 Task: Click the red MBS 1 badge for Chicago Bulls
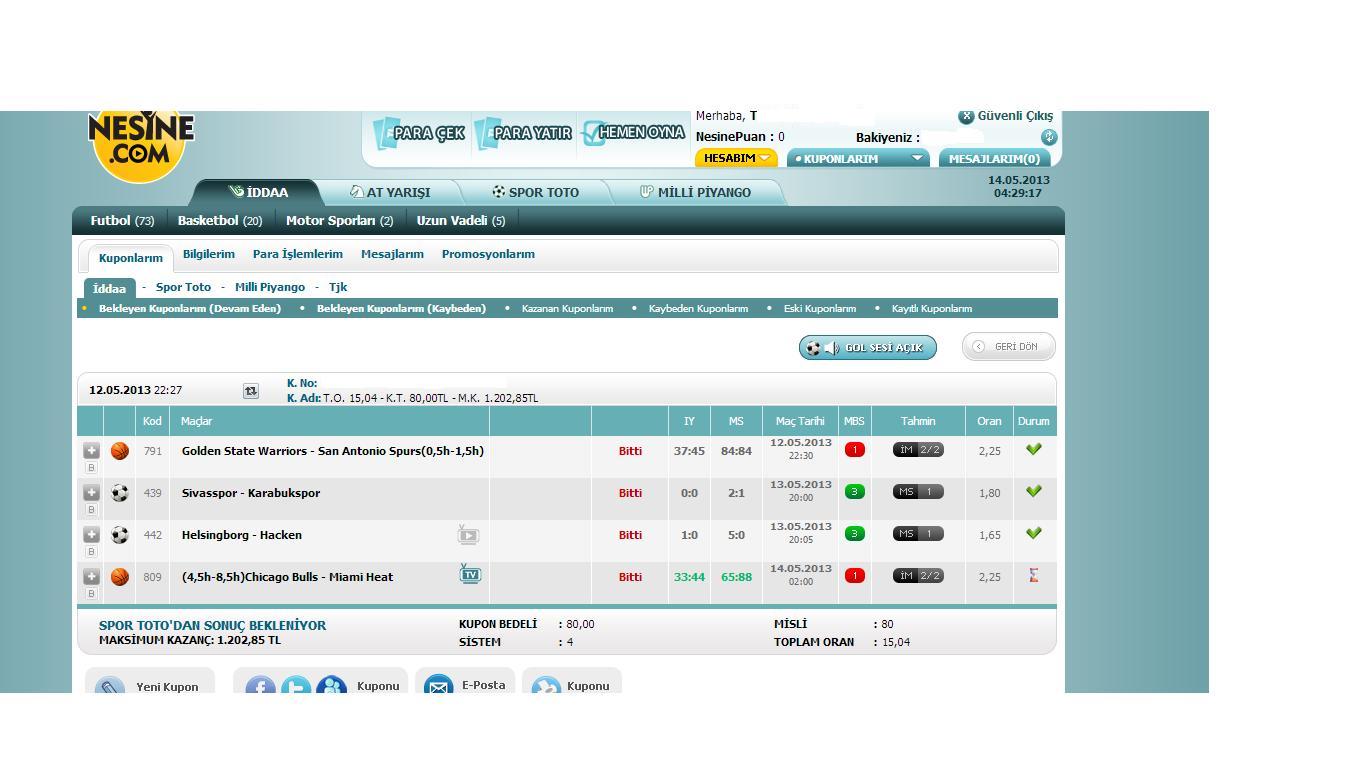click(x=854, y=576)
